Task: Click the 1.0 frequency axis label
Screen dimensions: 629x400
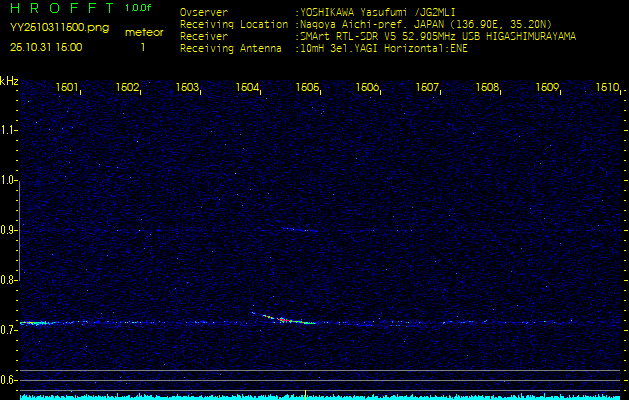Action: point(9,181)
